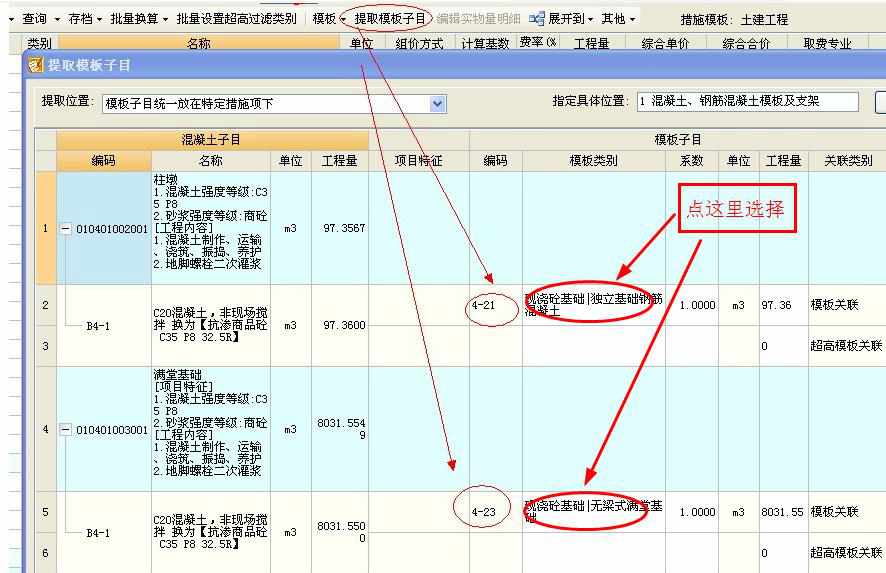The width and height of the screenshot is (886, 573).
Task: Click 超高模板关联 cell in row 3
Action: [847, 346]
